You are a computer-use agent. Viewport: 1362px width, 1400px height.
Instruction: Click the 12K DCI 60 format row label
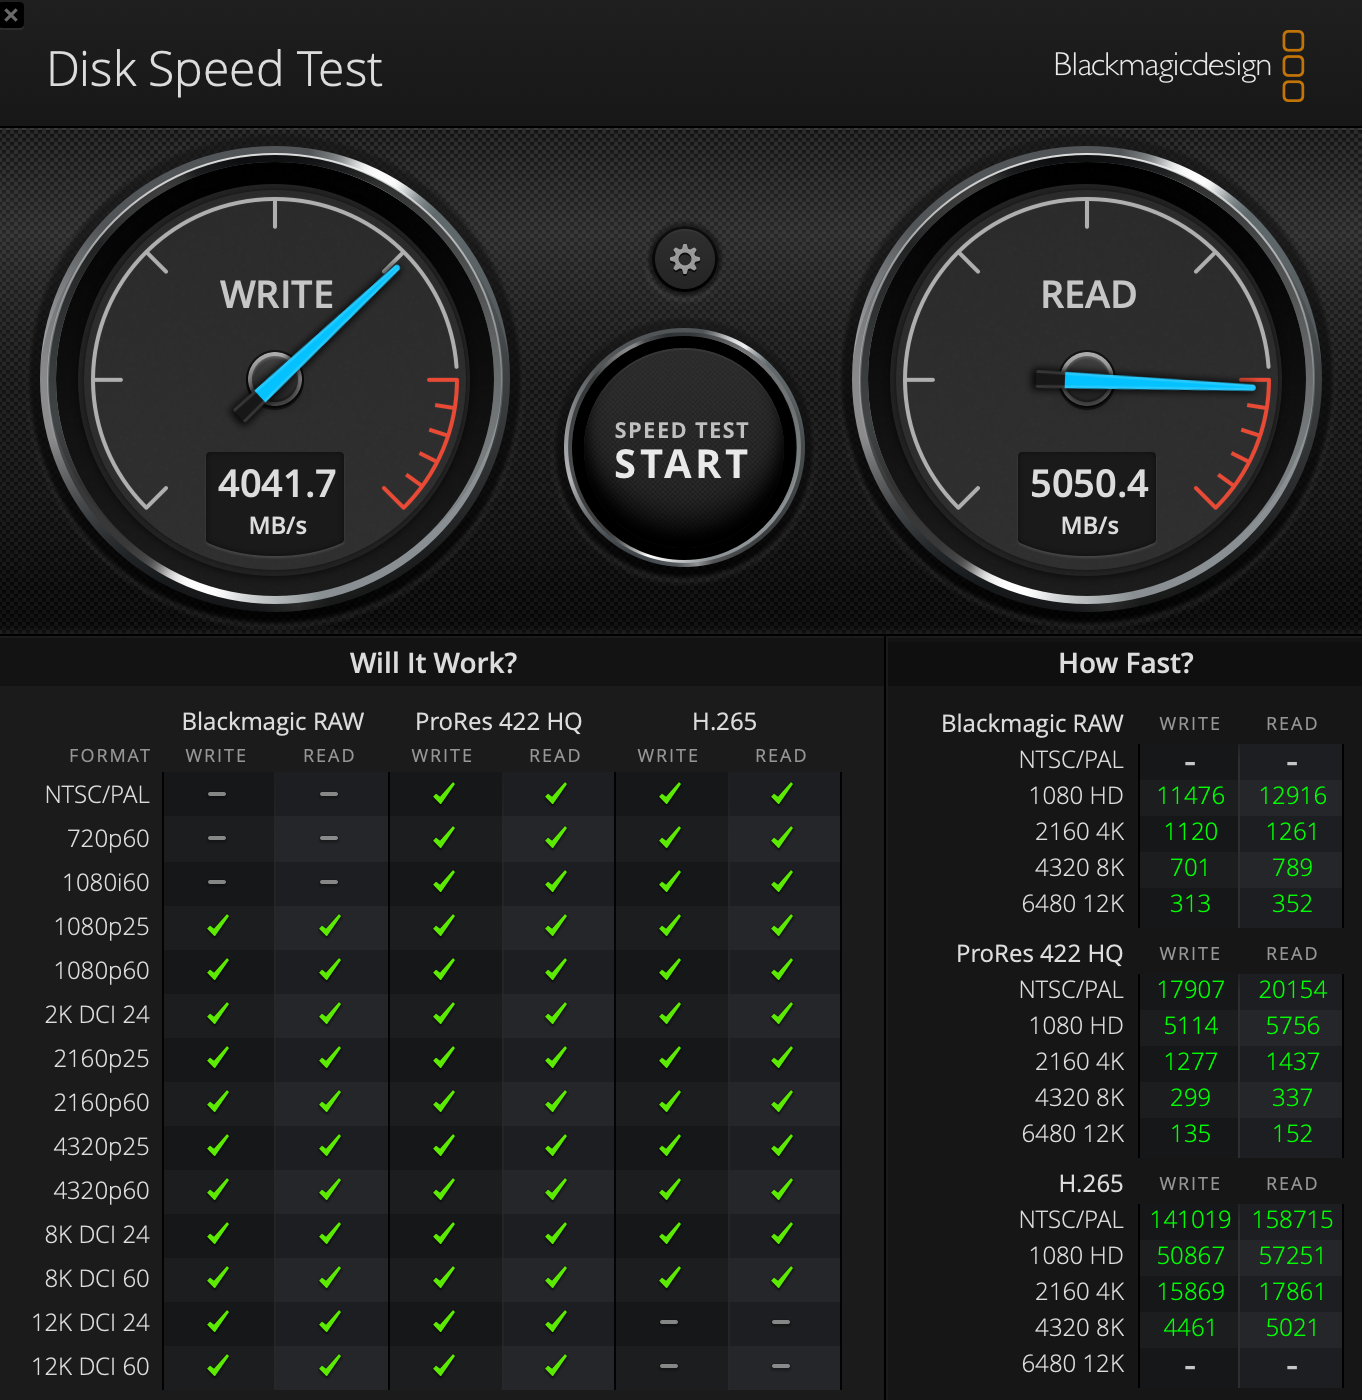pos(91,1366)
